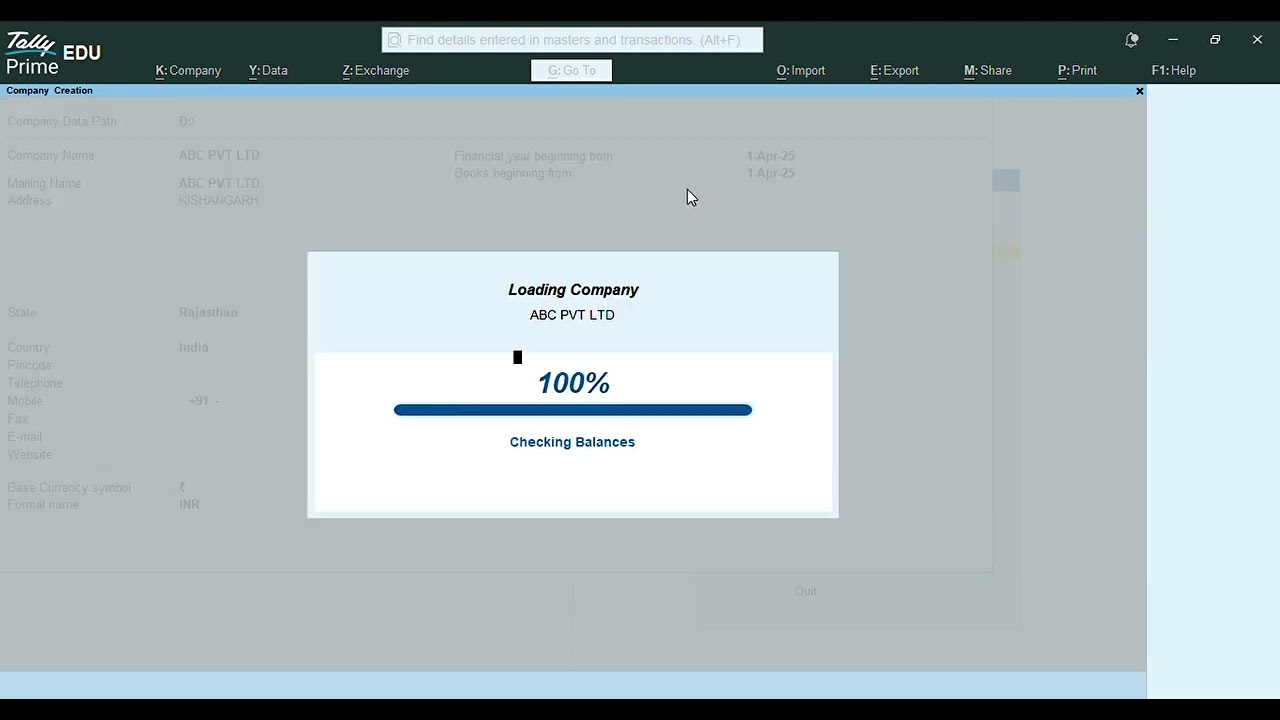The image size is (1280, 720).
Task: Open the O: Import menu
Action: pyautogui.click(x=801, y=71)
